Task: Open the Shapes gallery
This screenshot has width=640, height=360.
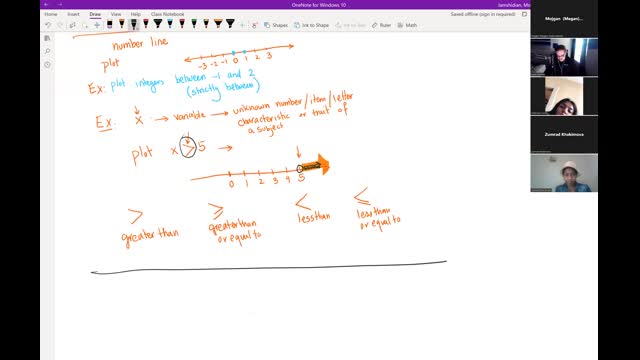Action: click(x=276, y=25)
